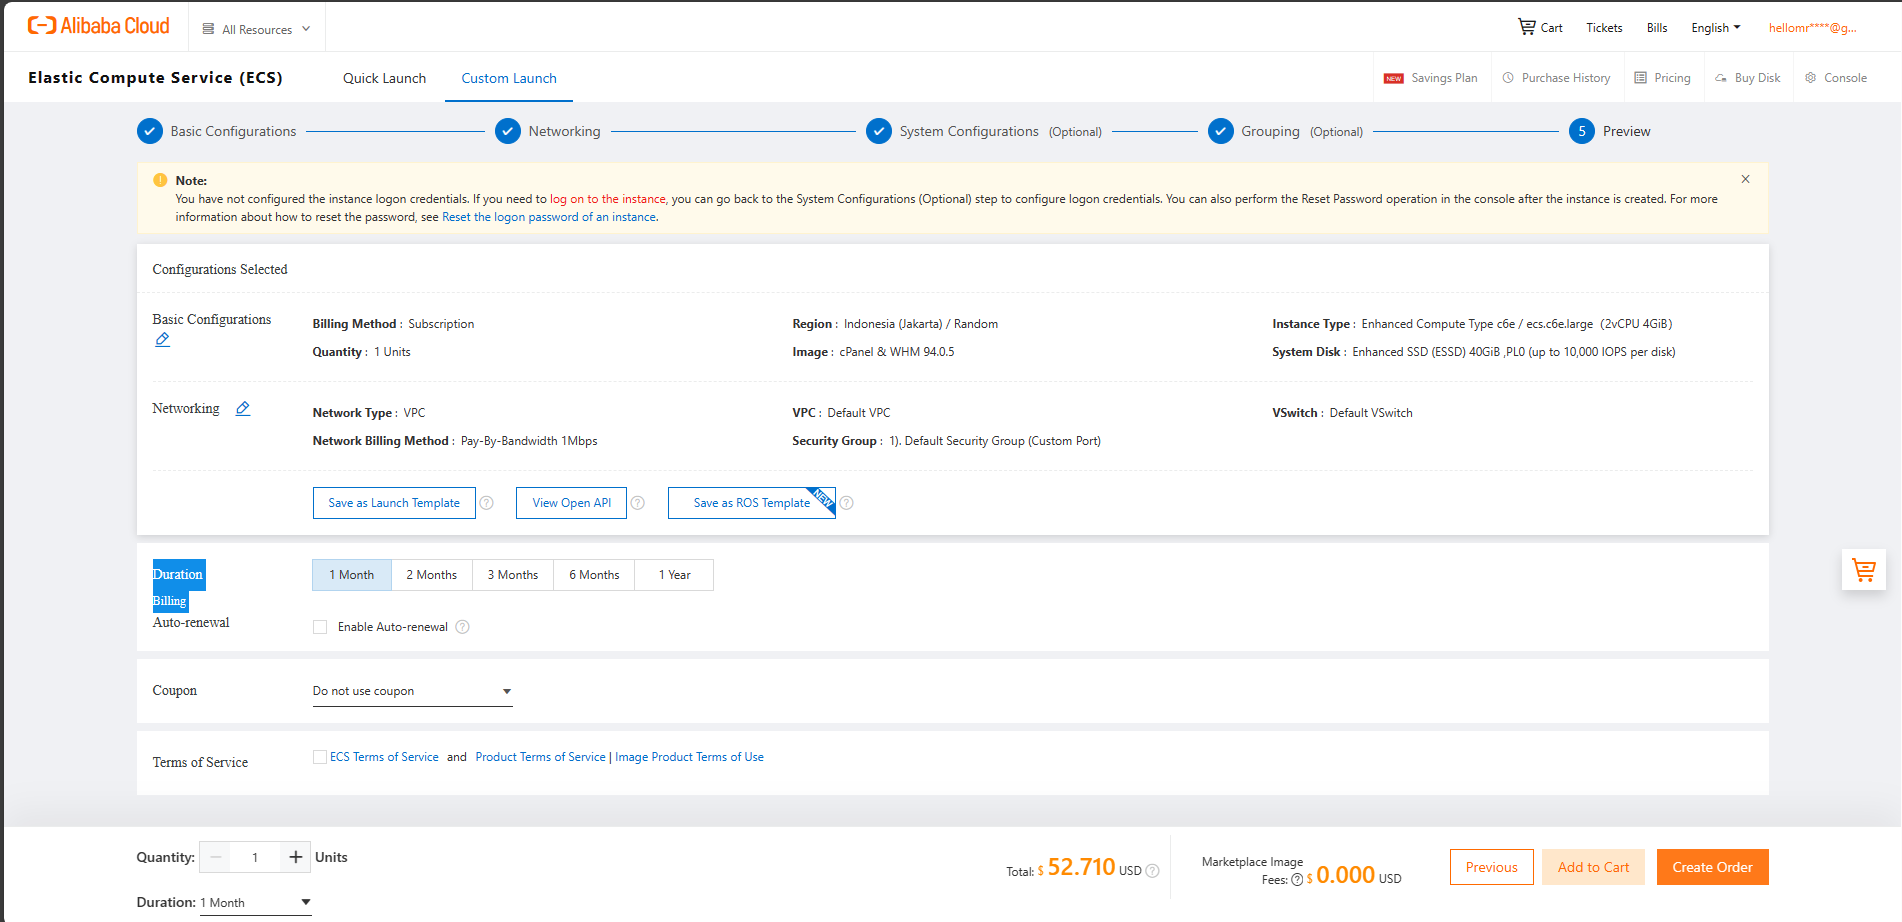
Task: Open the account menu hellomr
Action: tap(1812, 28)
